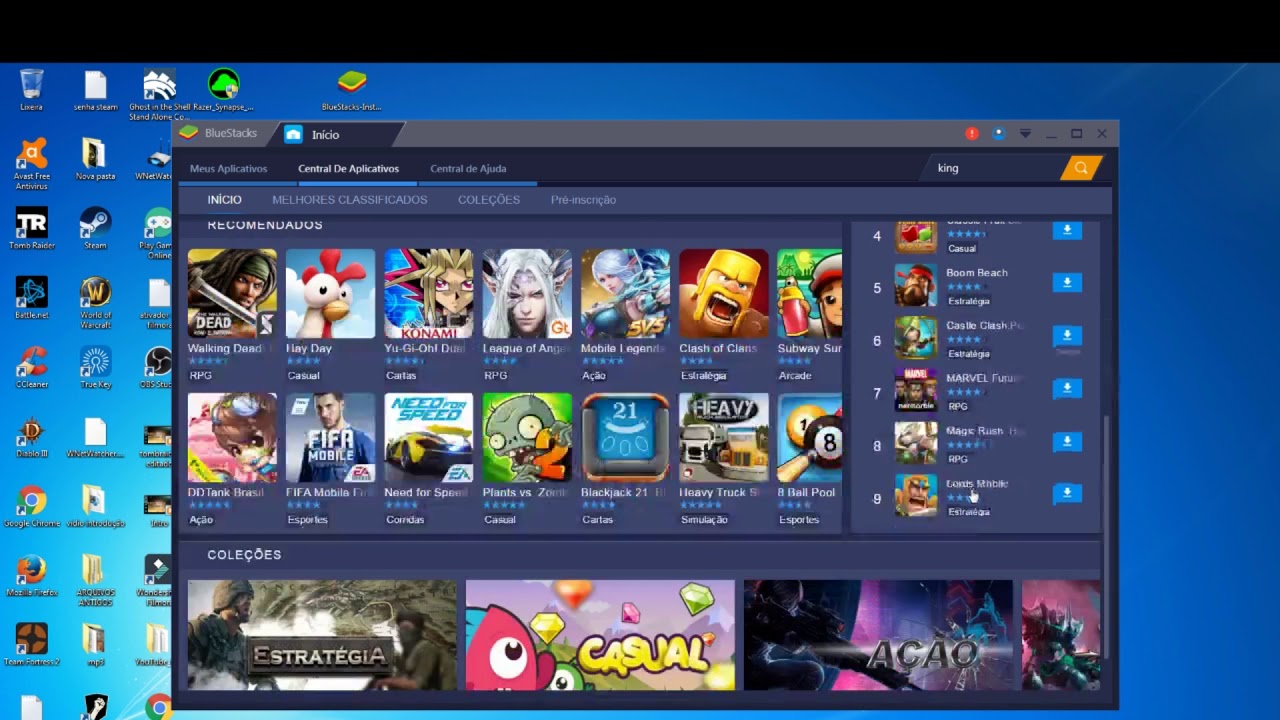Click the Estratégia tag under Clash of Clans
Screen dimensions: 1280x720
click(703, 376)
